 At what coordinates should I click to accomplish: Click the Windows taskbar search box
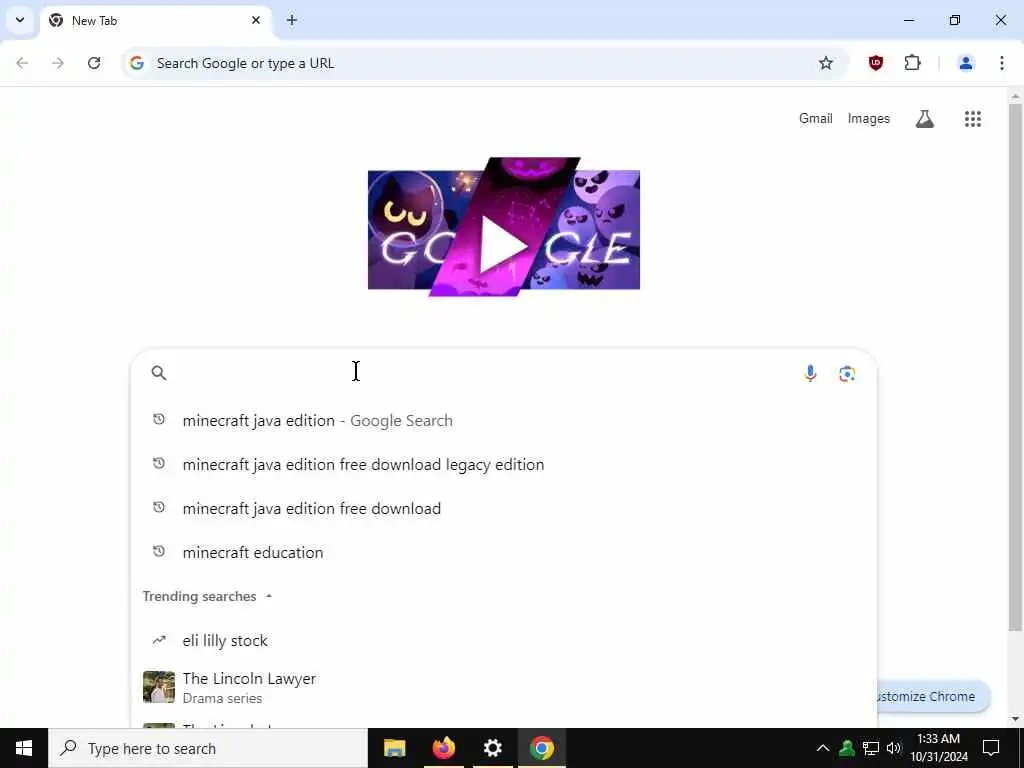[x=208, y=748]
